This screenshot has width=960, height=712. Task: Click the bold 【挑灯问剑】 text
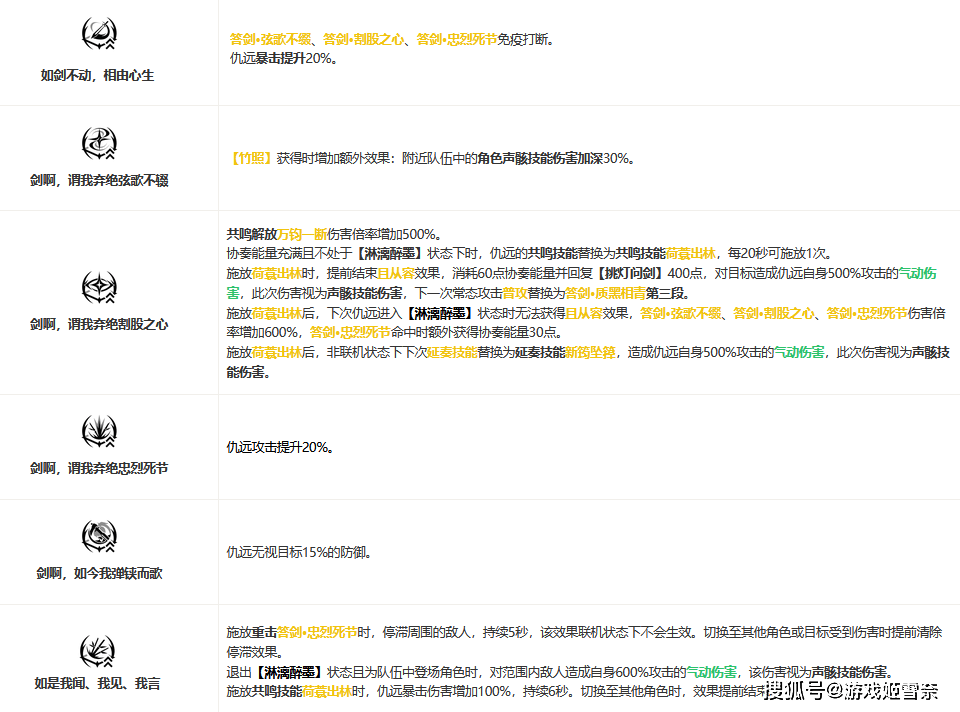tap(642, 273)
